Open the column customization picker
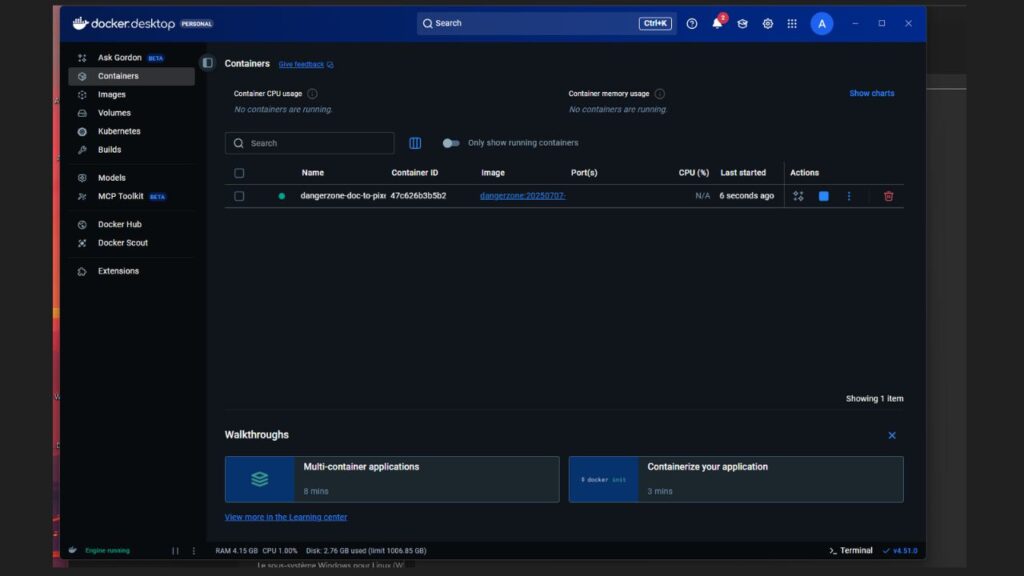Image resolution: width=1024 pixels, height=576 pixels. pyautogui.click(x=415, y=143)
